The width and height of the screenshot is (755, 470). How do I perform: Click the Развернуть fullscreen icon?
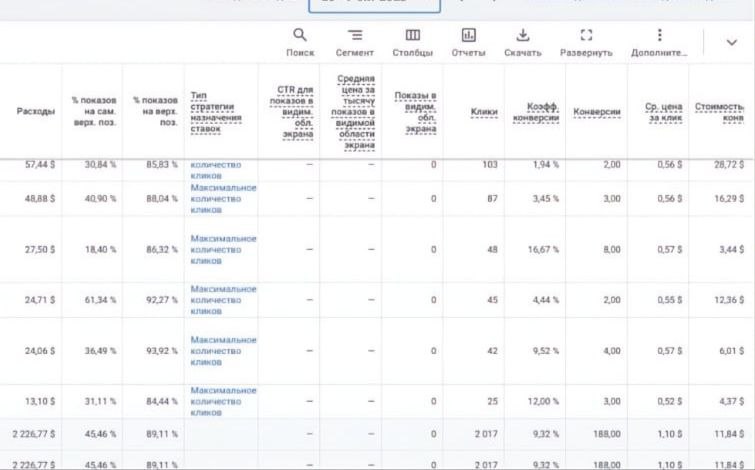tap(586, 35)
